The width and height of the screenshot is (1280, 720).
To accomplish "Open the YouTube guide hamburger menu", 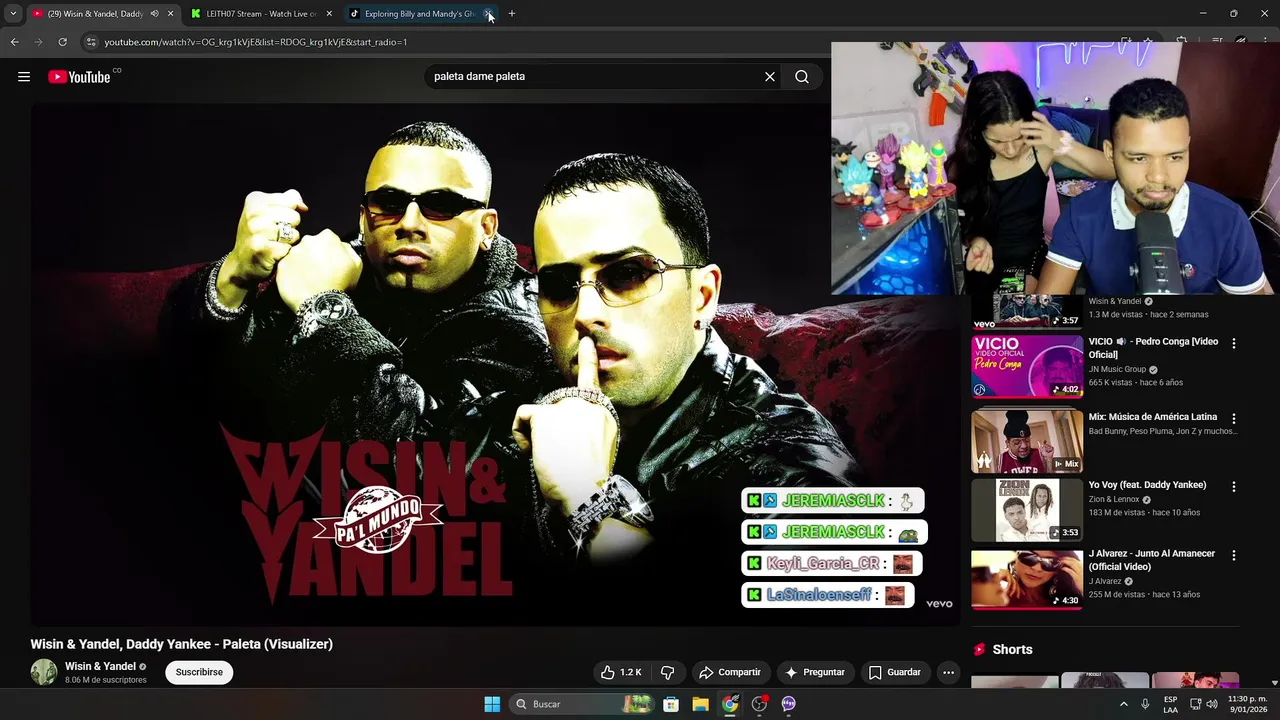I will click(x=24, y=77).
